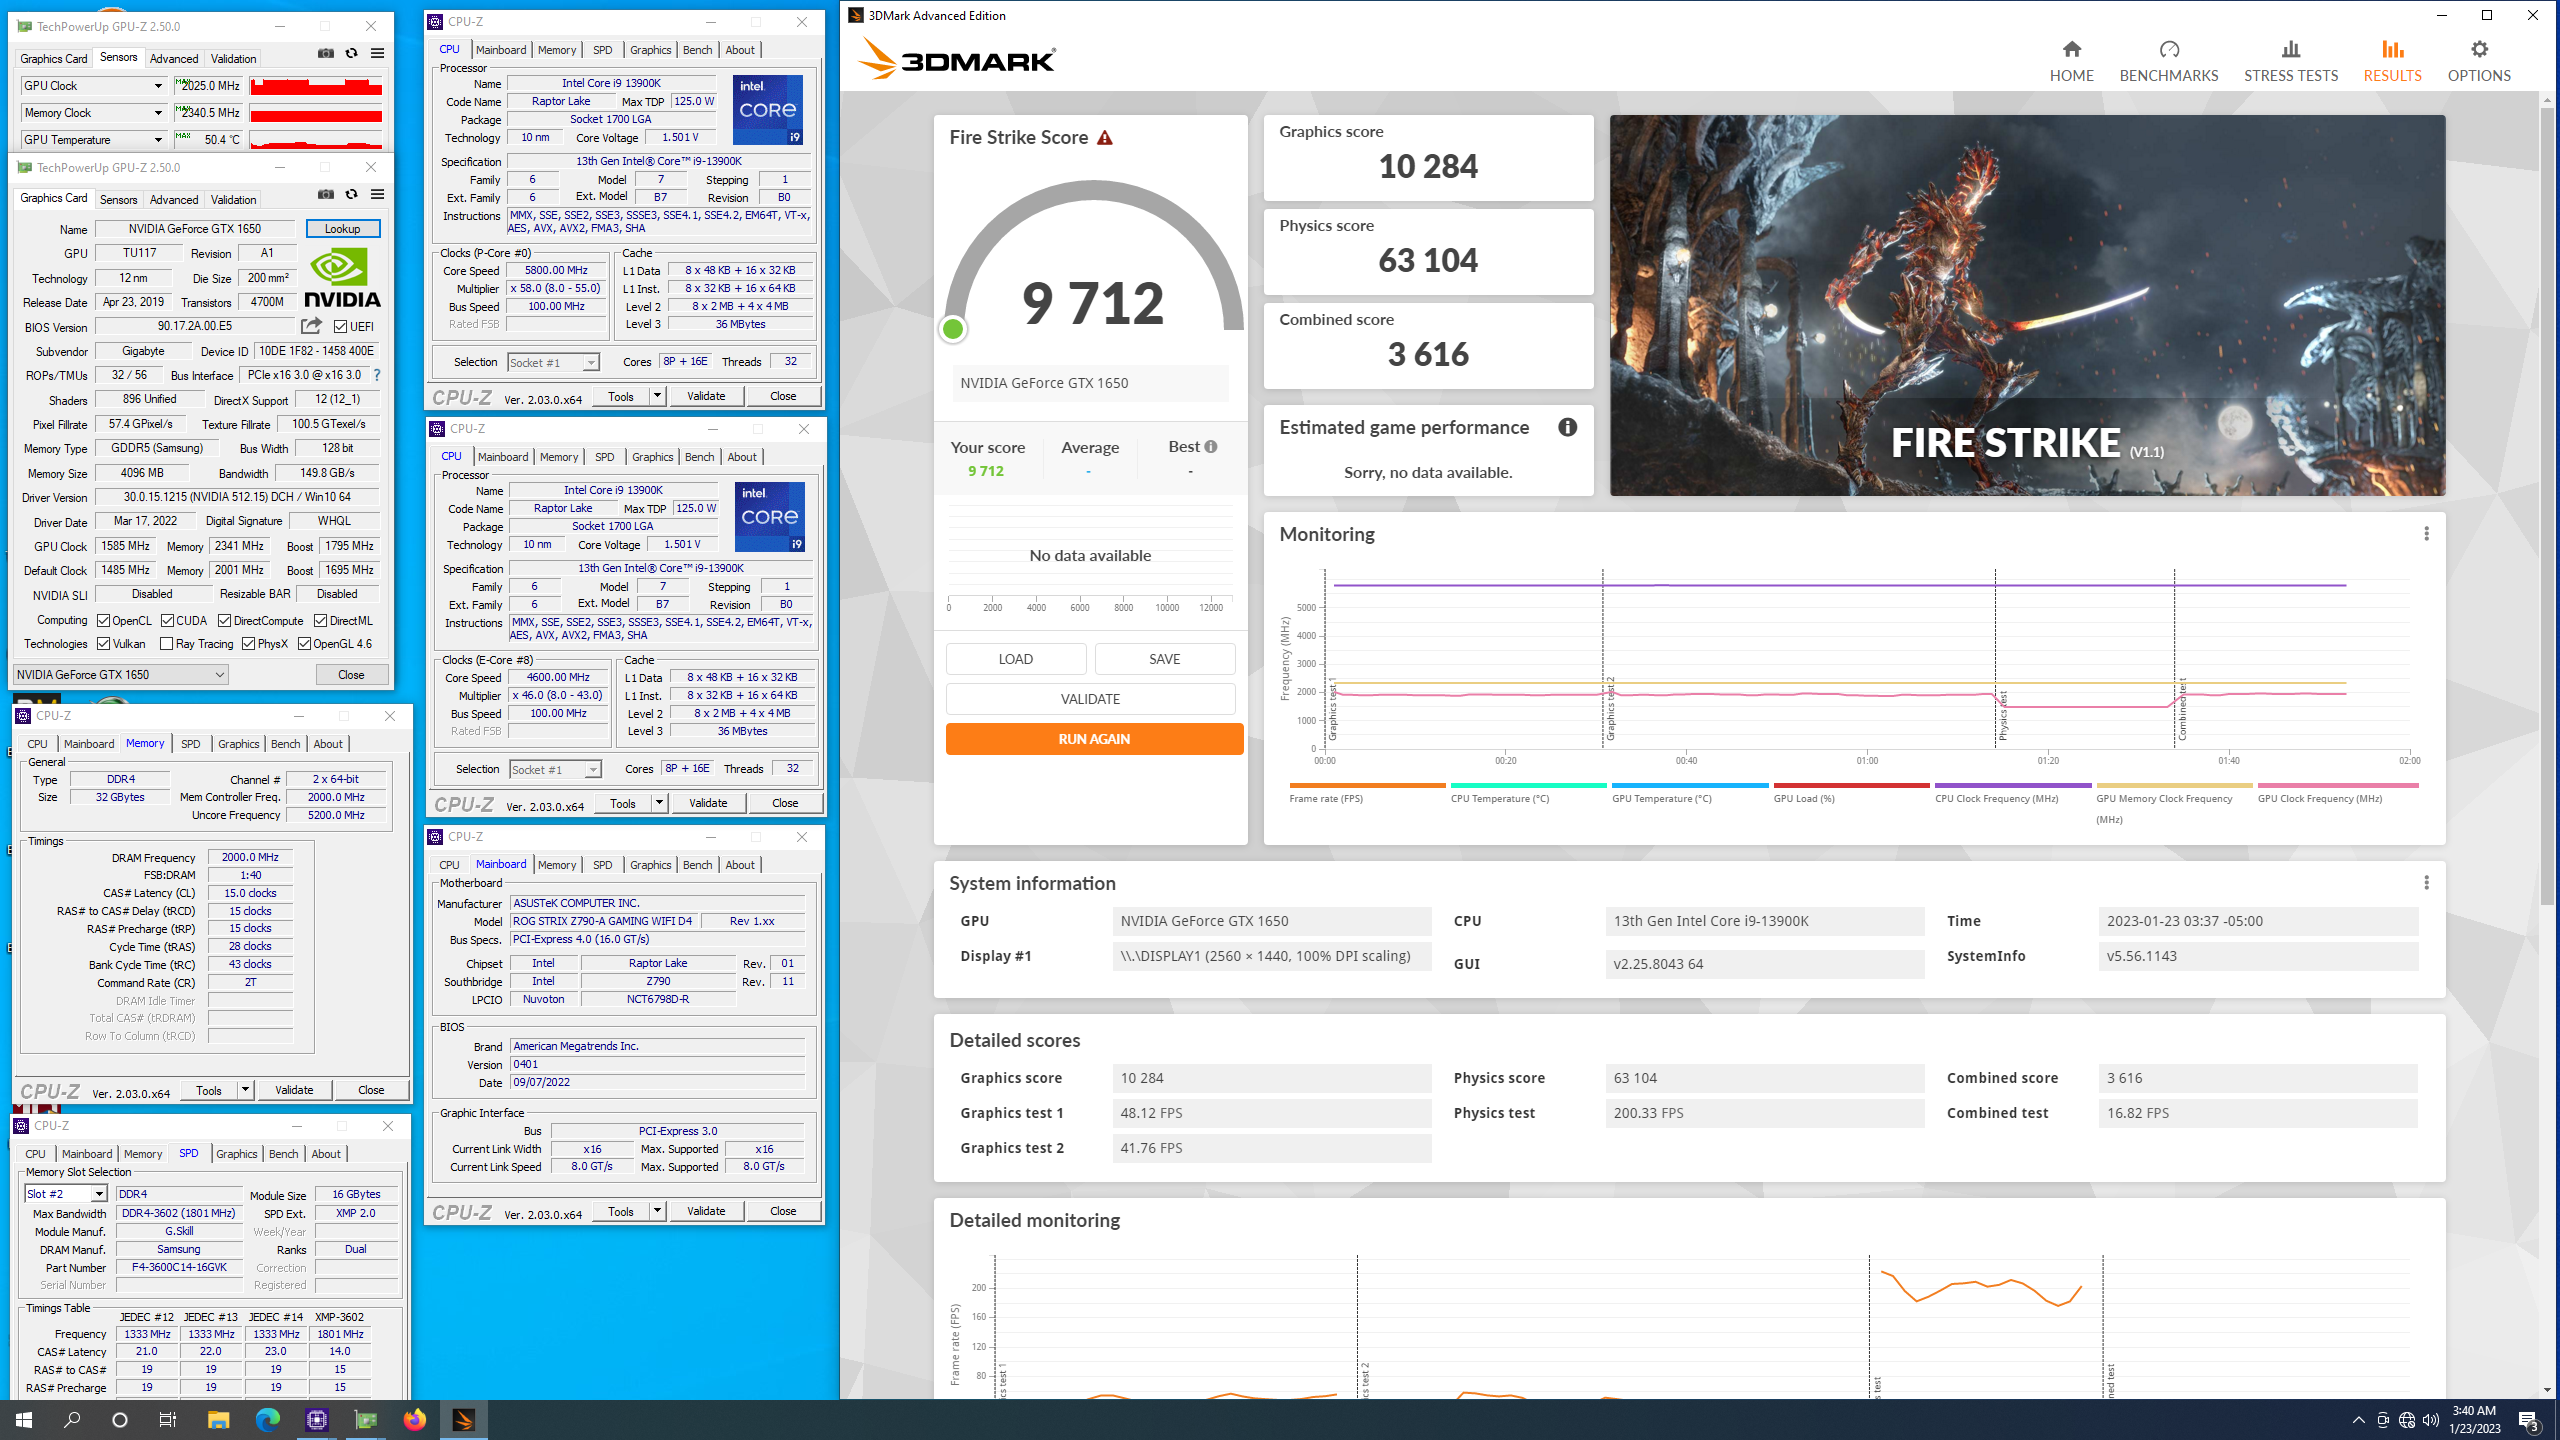
Task: Expand the Tools arrow in the CPU-Z Mainboard window
Action: coord(657,1211)
